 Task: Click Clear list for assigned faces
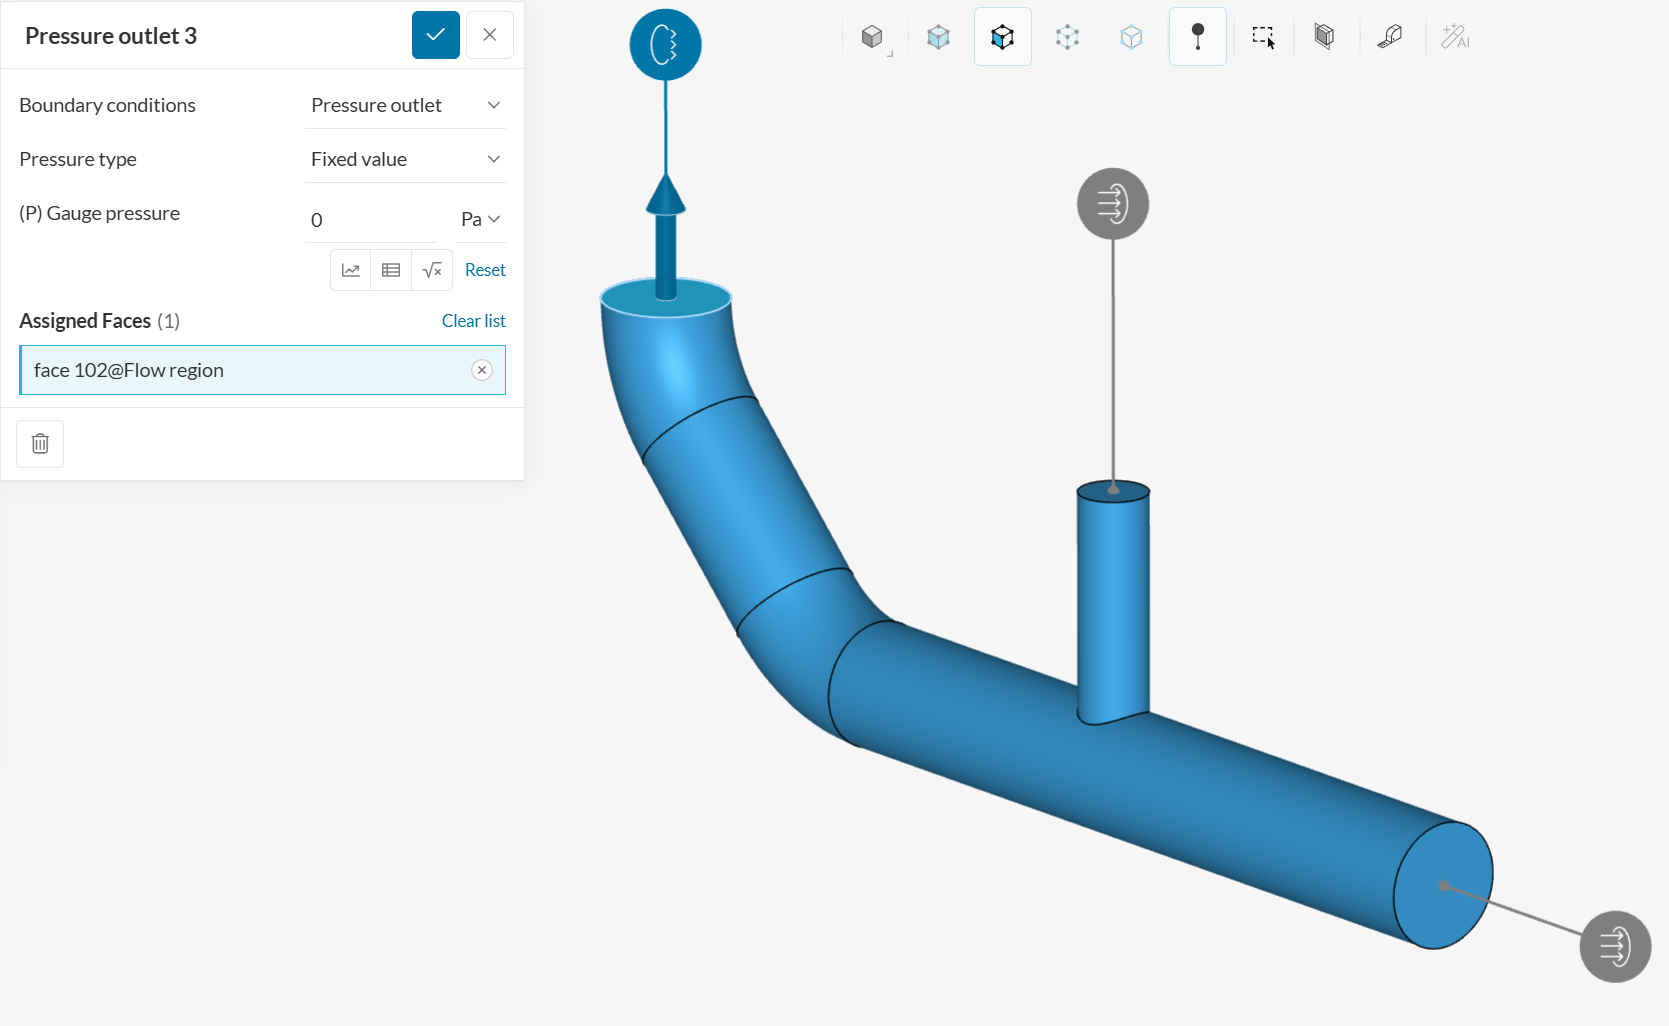pos(473,321)
